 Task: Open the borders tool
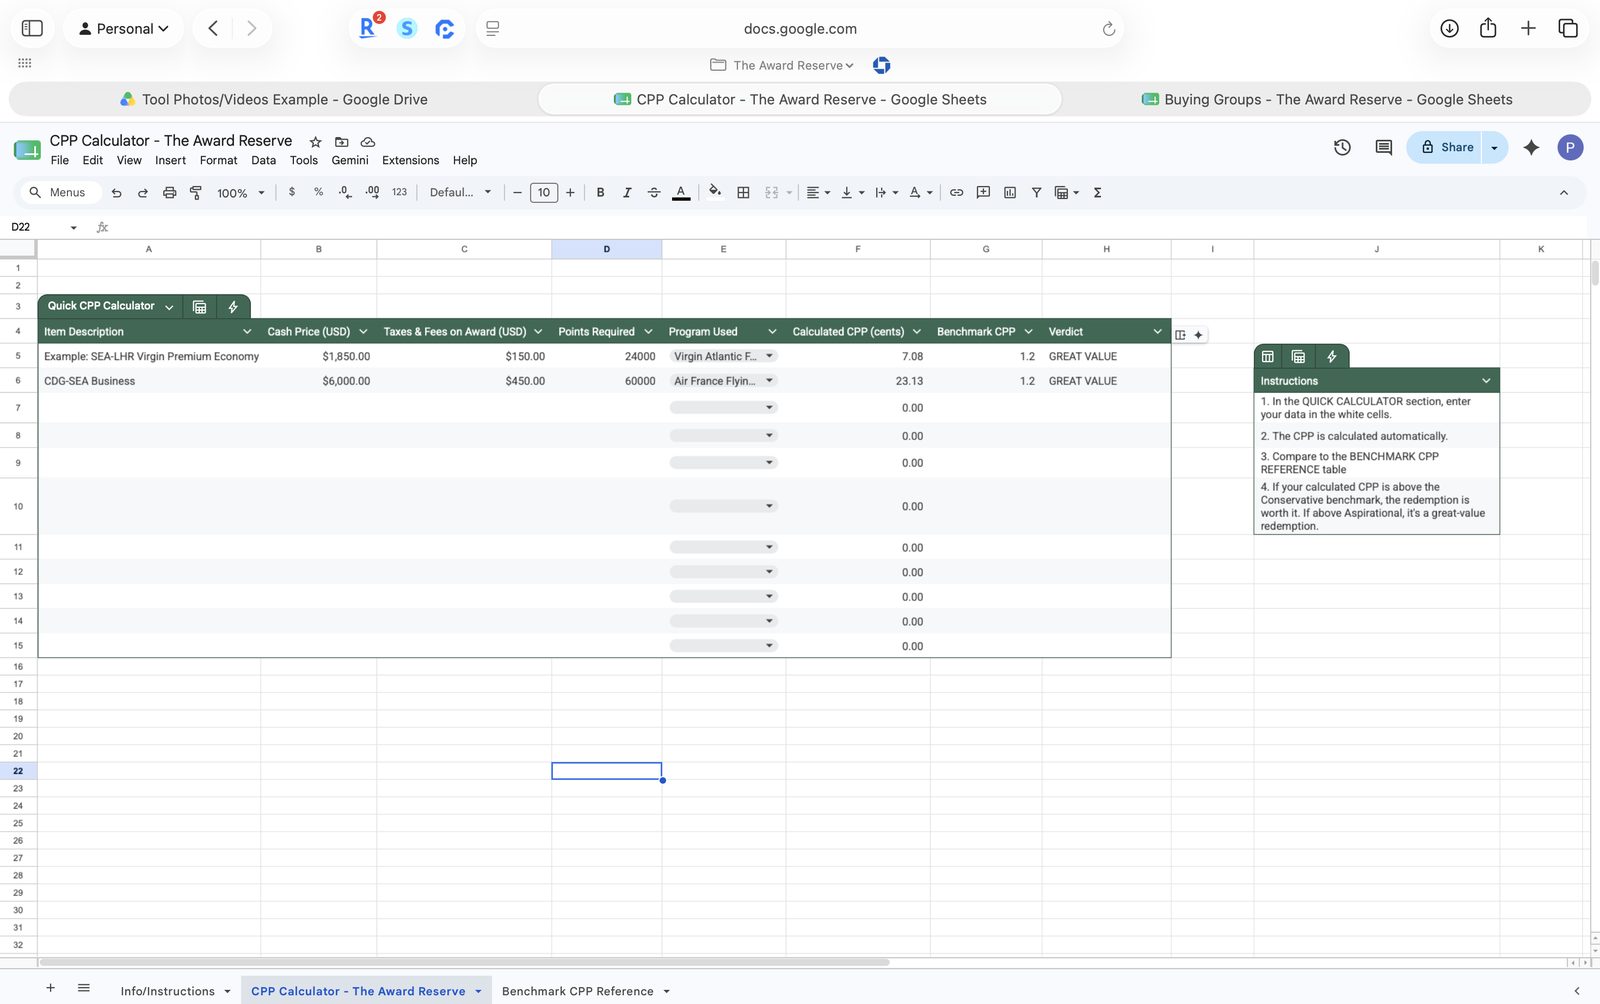tap(743, 193)
